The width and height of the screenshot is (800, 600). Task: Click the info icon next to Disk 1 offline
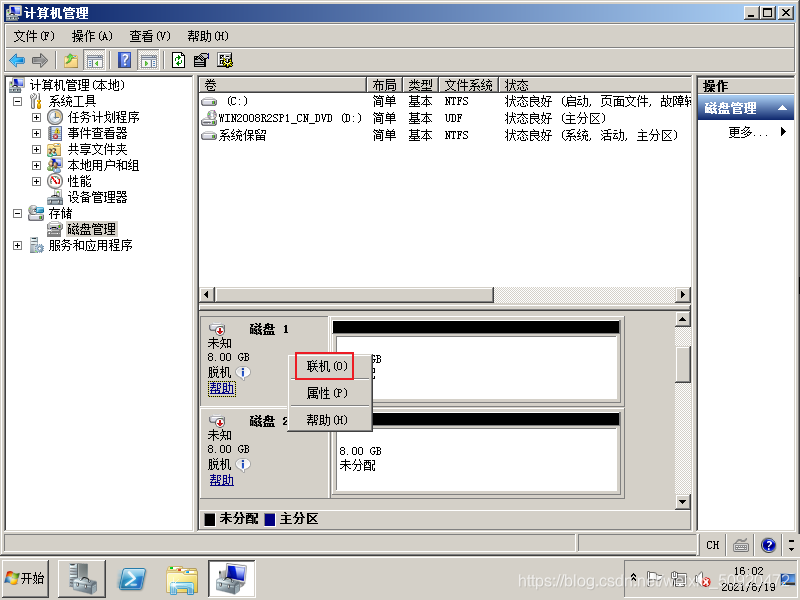pyautogui.click(x=243, y=372)
